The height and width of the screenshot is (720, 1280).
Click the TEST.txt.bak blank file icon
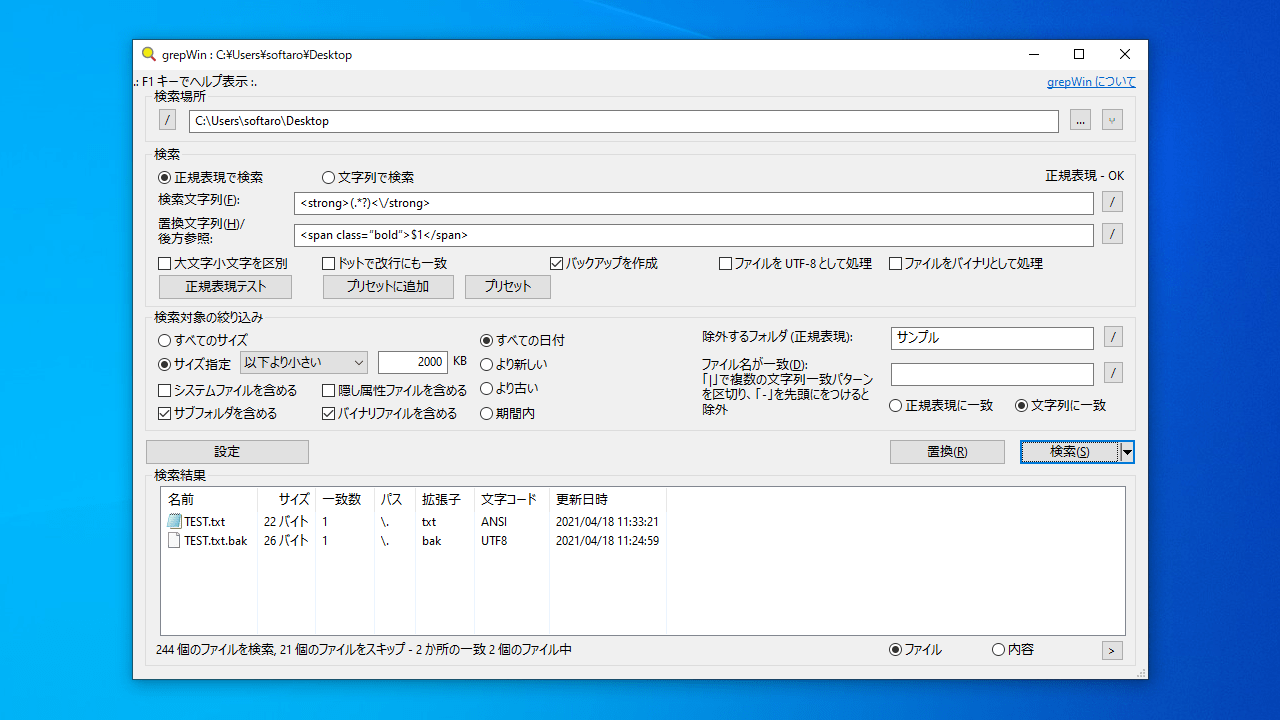[x=175, y=541]
